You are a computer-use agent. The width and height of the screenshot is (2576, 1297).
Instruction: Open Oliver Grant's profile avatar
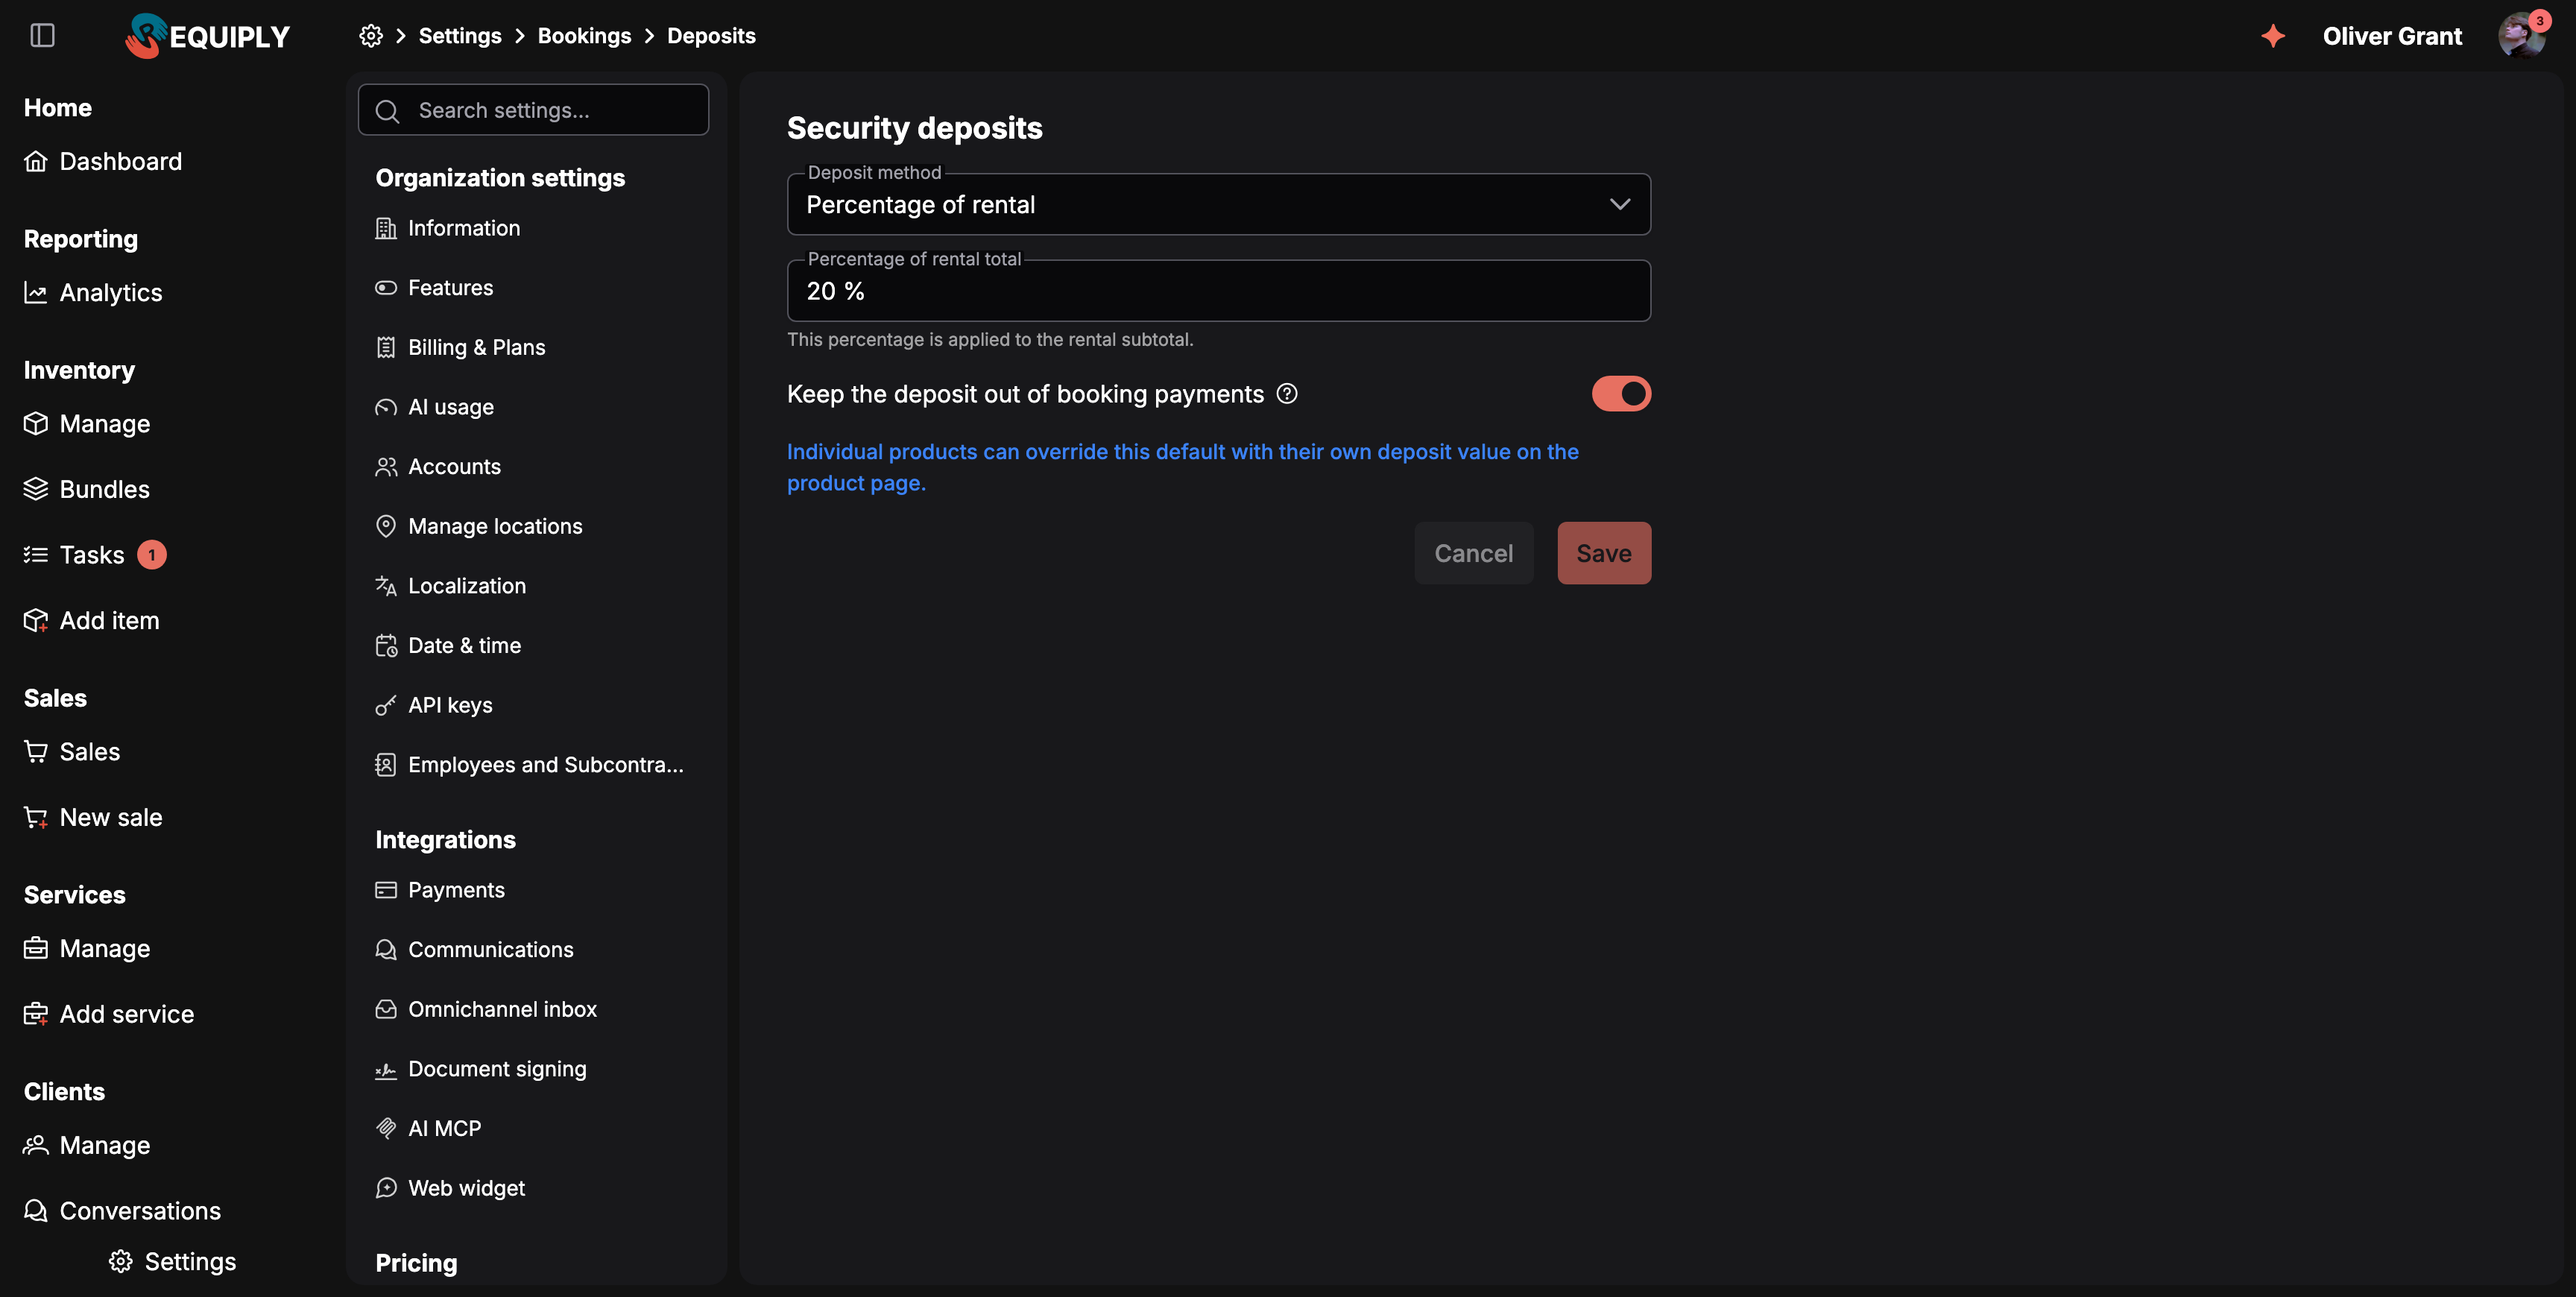[x=2521, y=36]
